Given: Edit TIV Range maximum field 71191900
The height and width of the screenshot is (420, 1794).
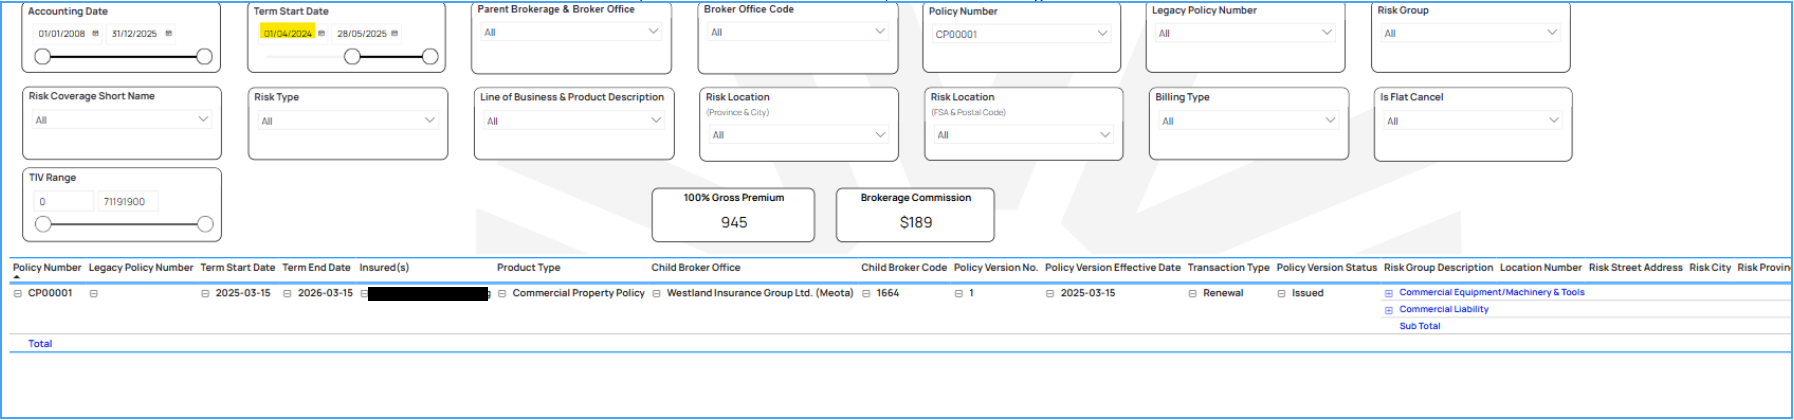Looking at the screenshot, I should pyautogui.click(x=127, y=201).
